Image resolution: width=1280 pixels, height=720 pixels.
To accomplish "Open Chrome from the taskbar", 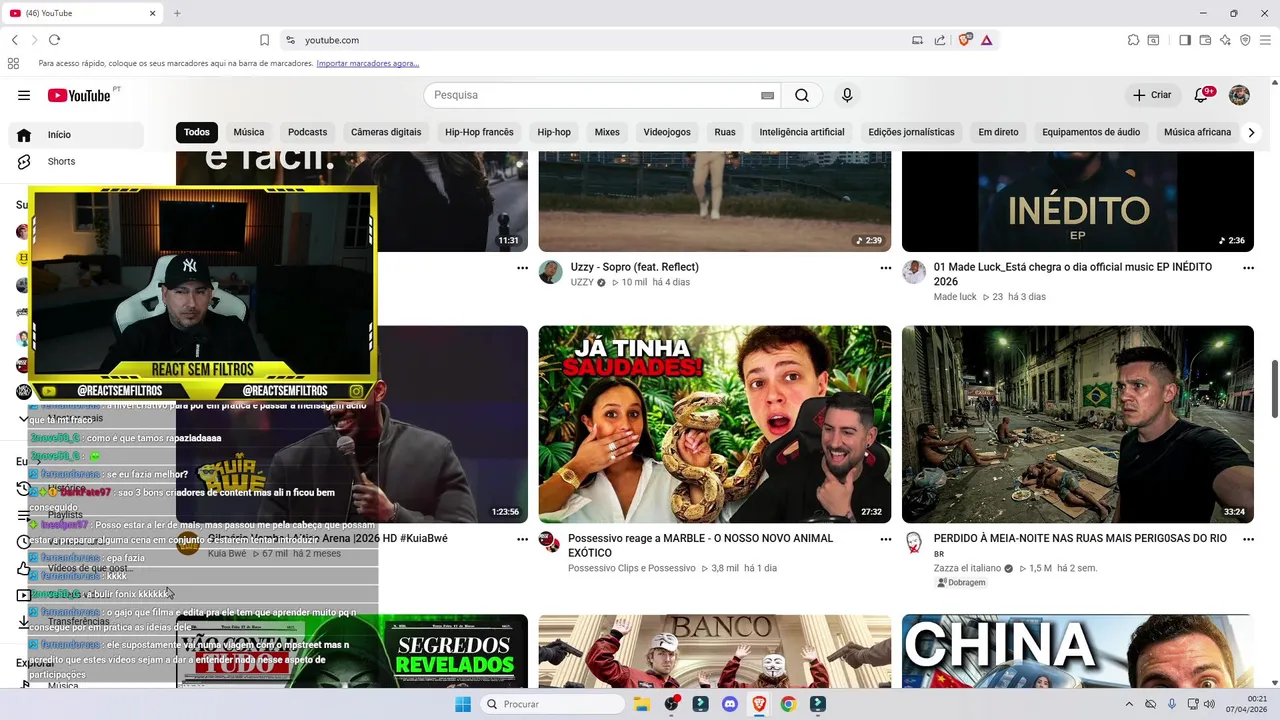I will (788, 704).
